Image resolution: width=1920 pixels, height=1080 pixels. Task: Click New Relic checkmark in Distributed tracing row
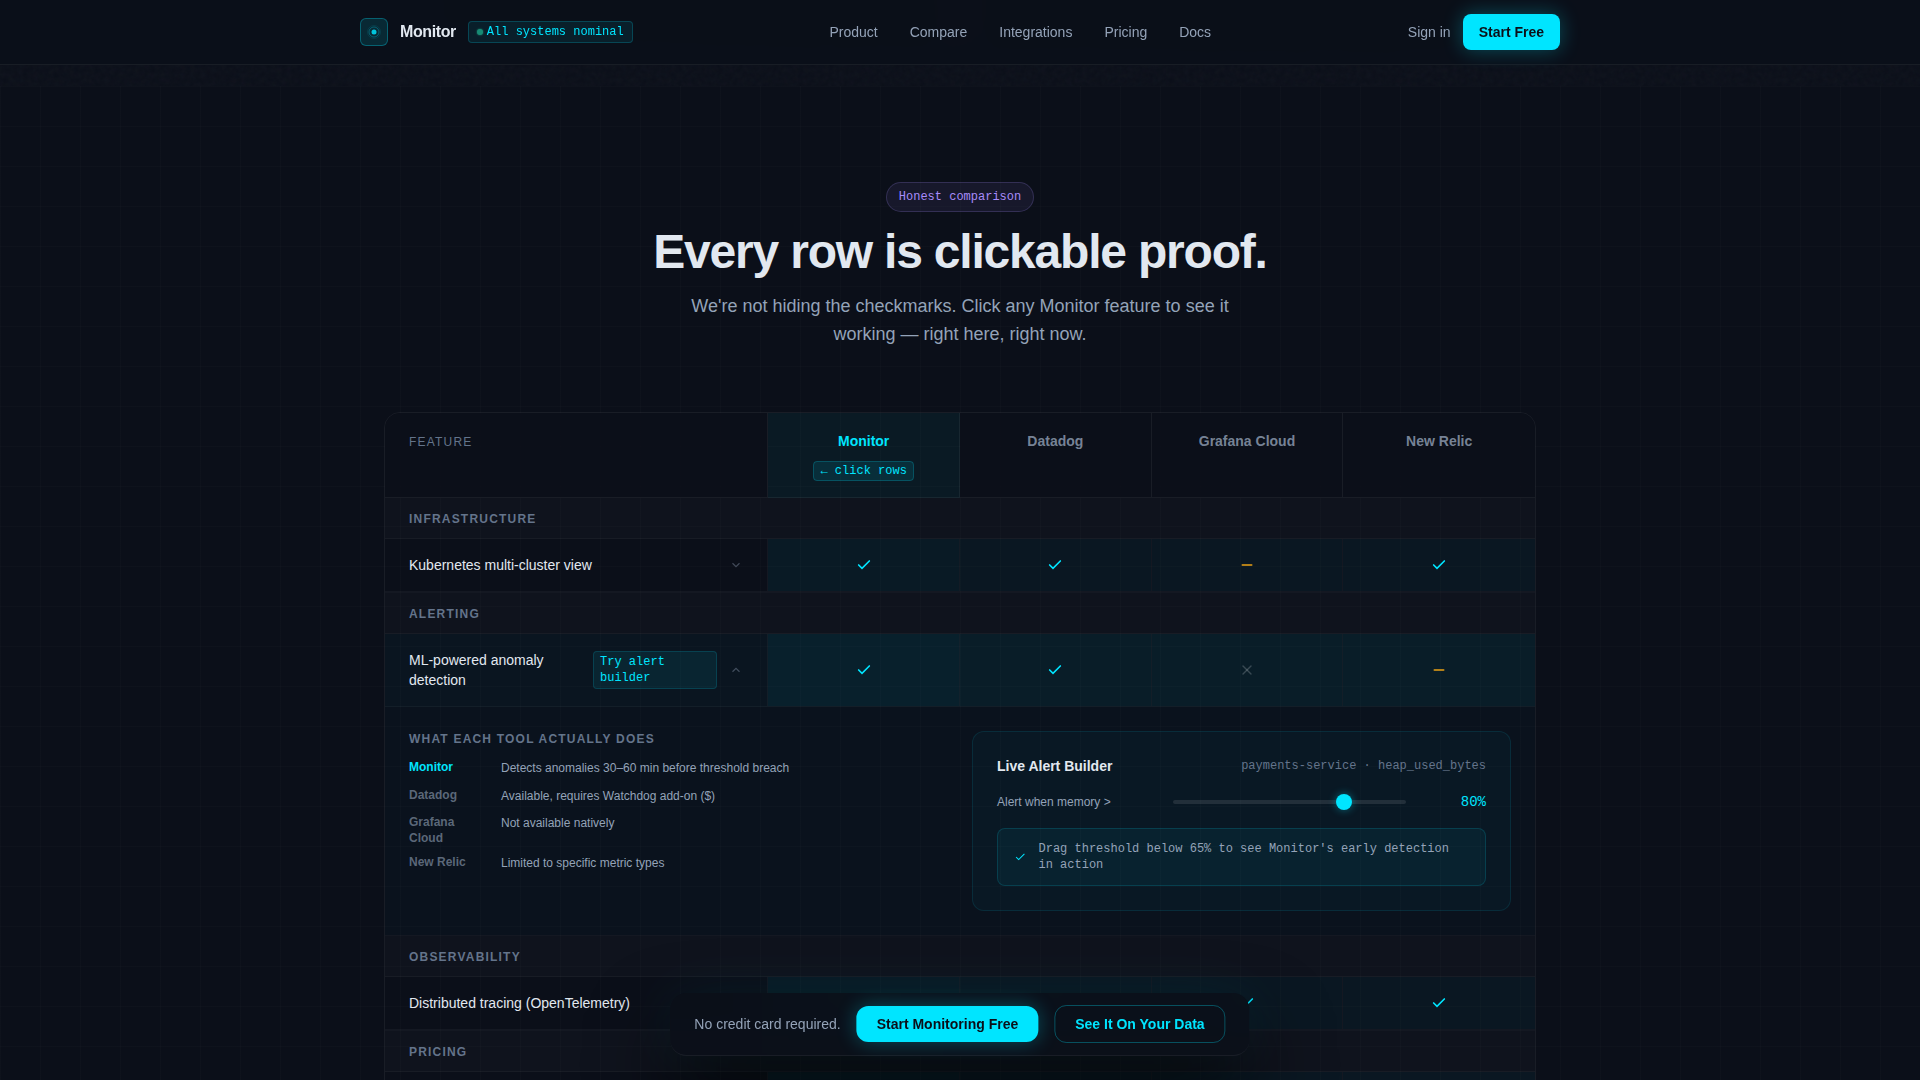pyautogui.click(x=1439, y=1003)
